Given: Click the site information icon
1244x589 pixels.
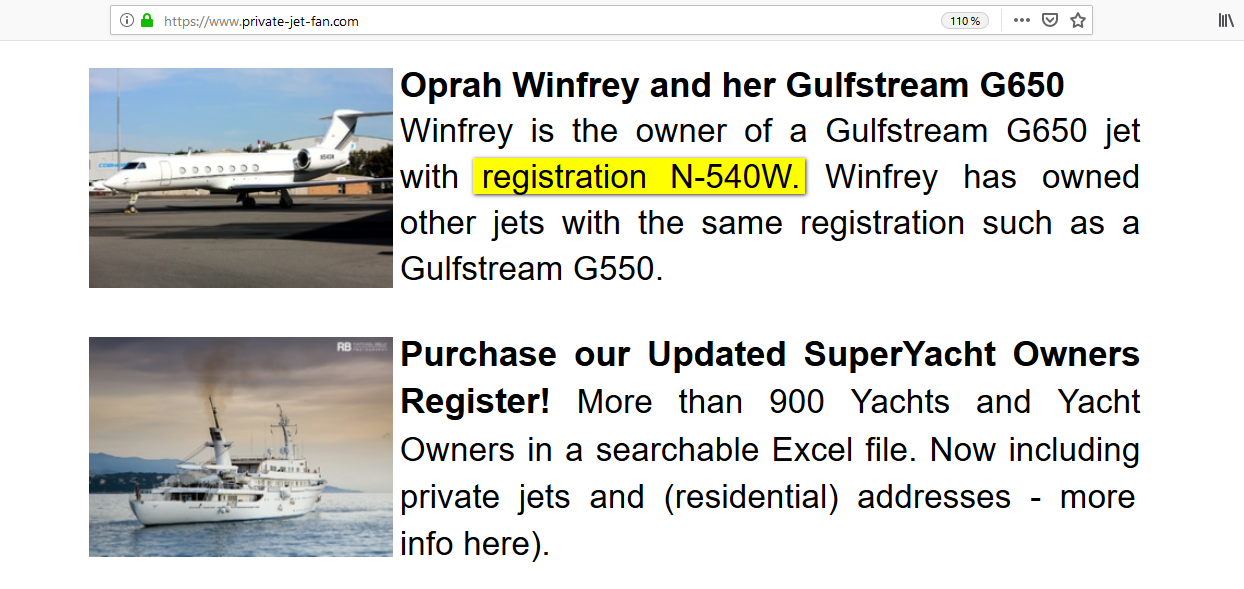Looking at the screenshot, I should 127,20.
